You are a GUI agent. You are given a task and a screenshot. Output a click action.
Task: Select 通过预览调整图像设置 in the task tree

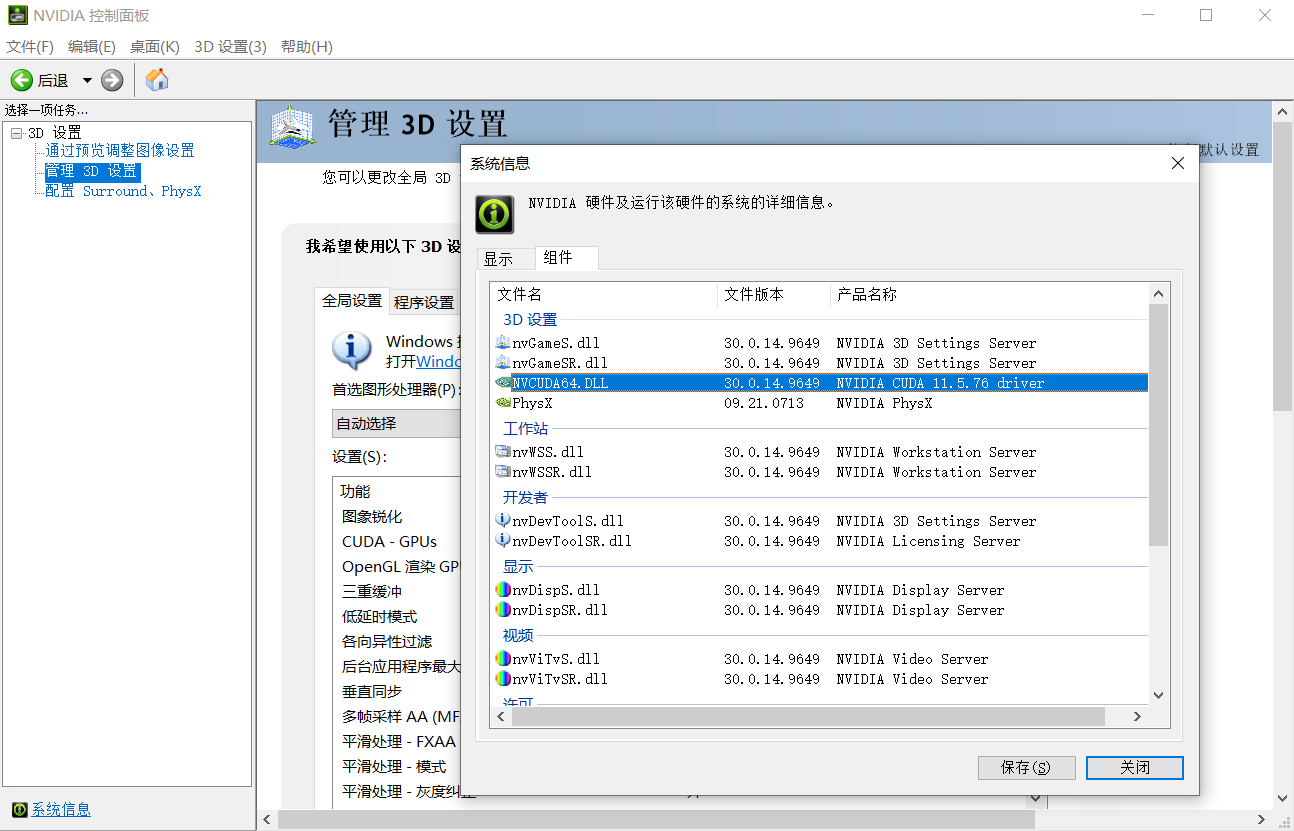pos(120,151)
